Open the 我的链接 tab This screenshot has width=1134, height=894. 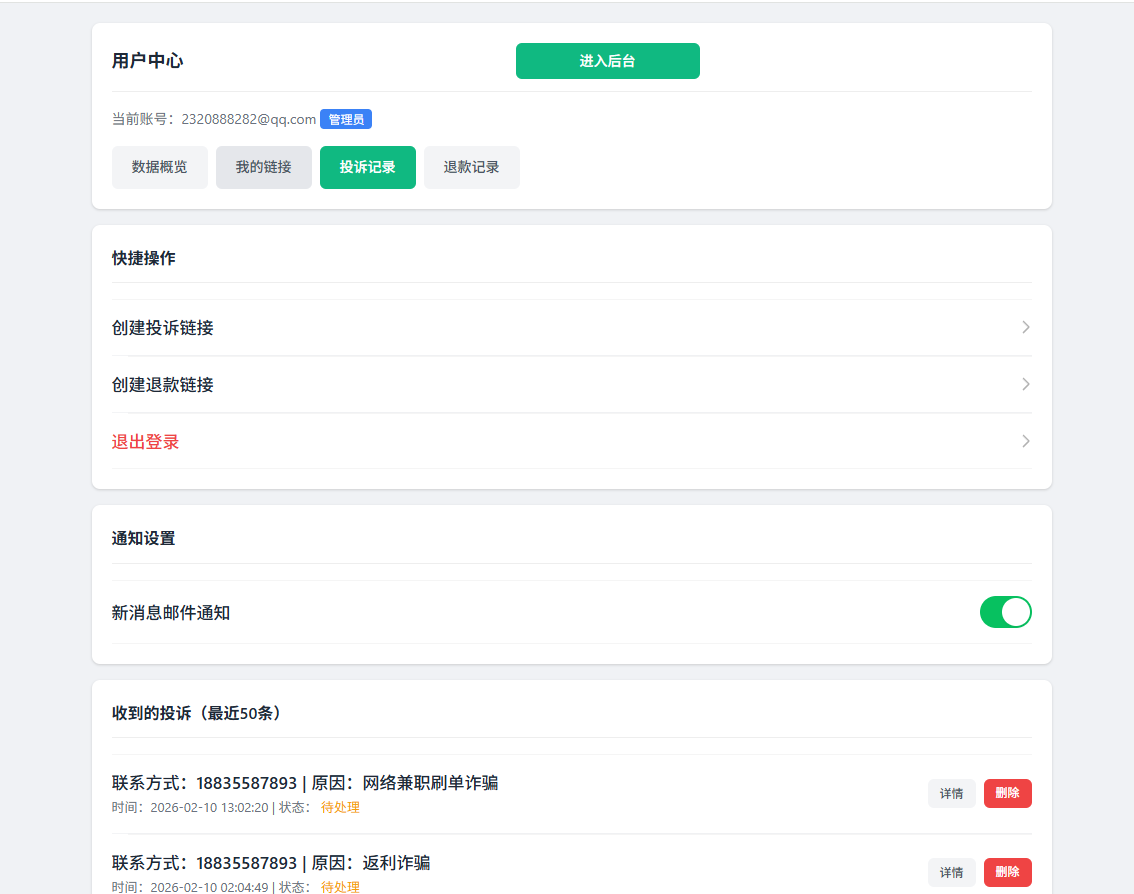click(x=264, y=167)
